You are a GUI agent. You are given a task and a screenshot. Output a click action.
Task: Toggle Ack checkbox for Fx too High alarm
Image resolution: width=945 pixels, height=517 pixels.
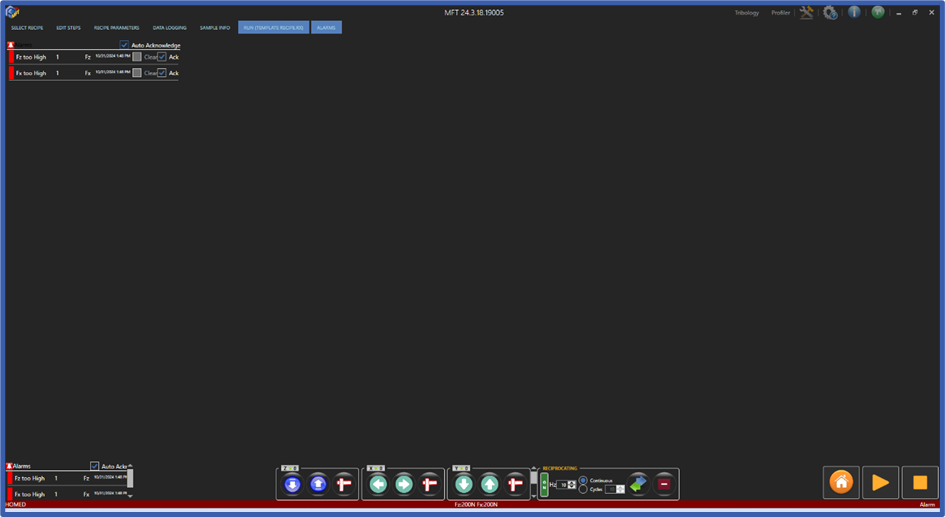[162, 73]
